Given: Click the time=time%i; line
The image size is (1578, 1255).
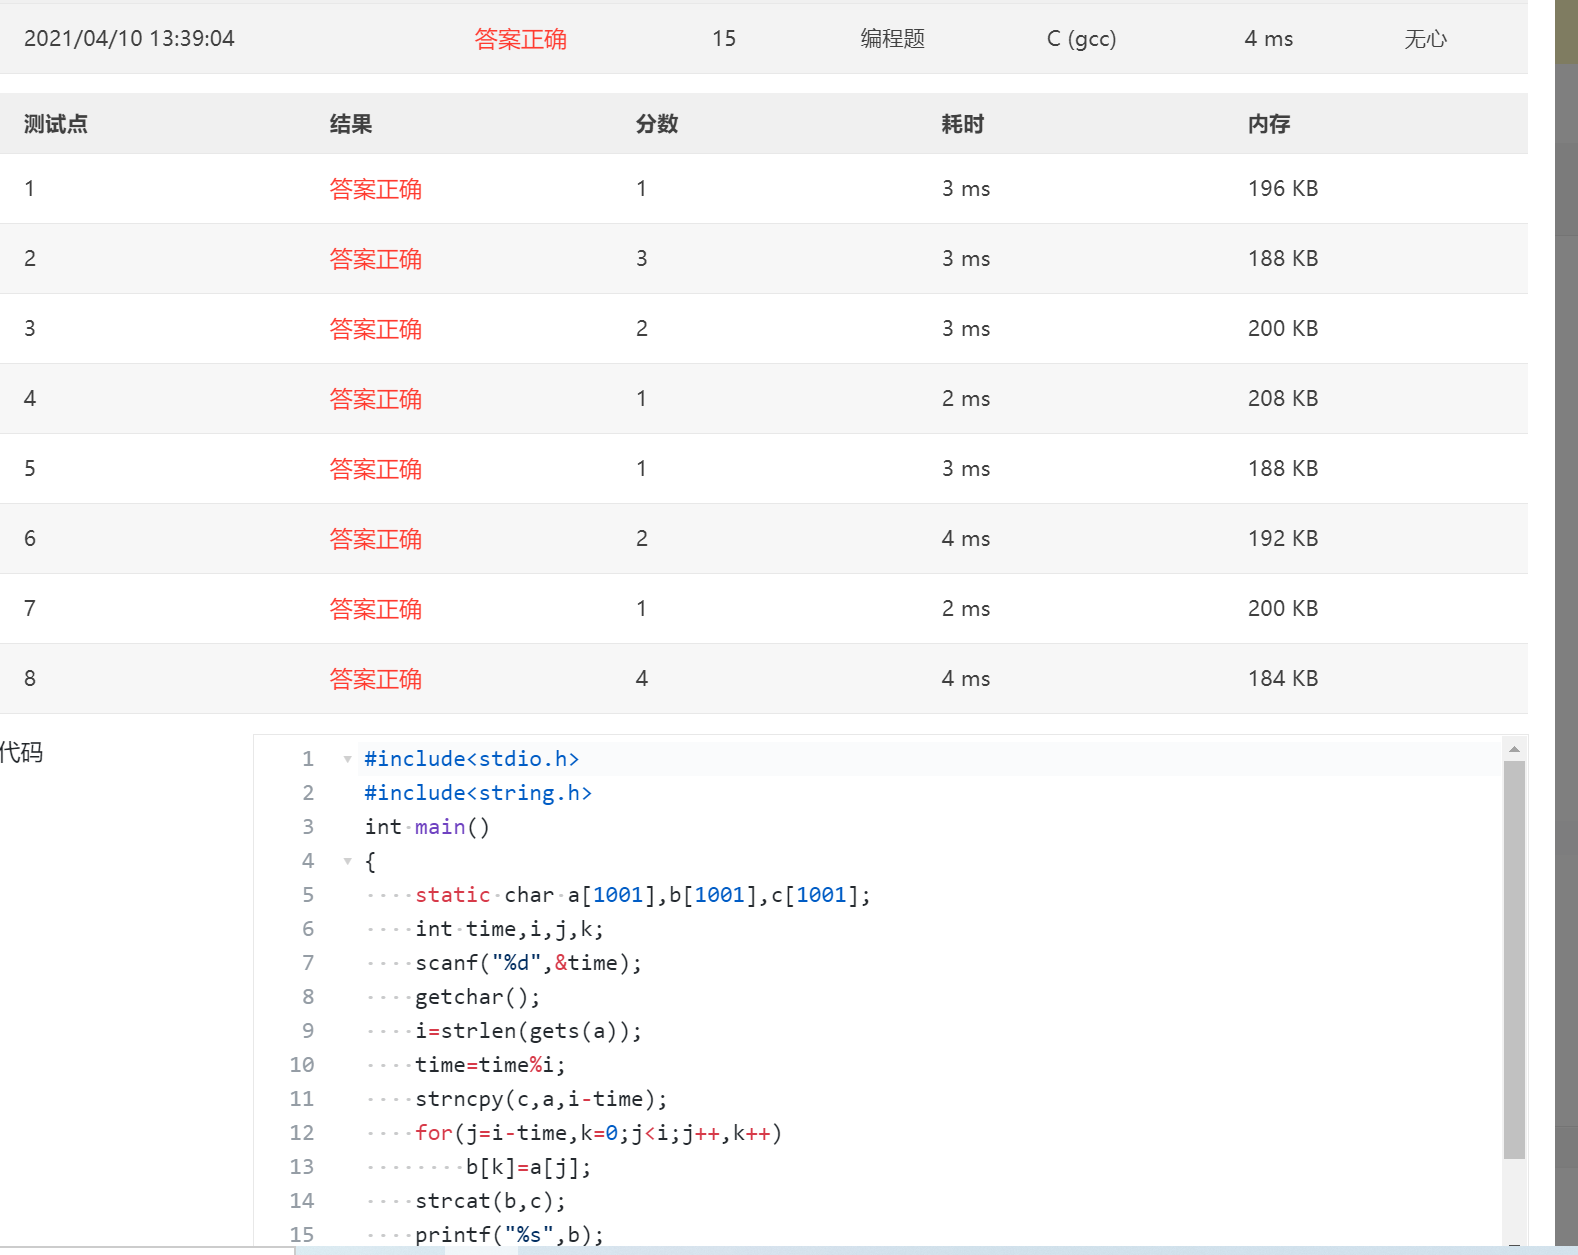Looking at the screenshot, I should point(491,1065).
